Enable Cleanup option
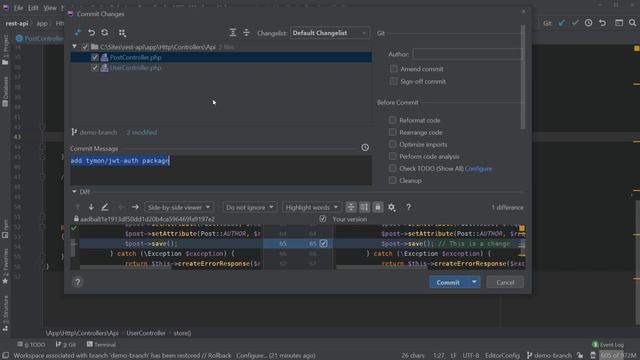Screen dimensions: 640x360 coord(393,180)
